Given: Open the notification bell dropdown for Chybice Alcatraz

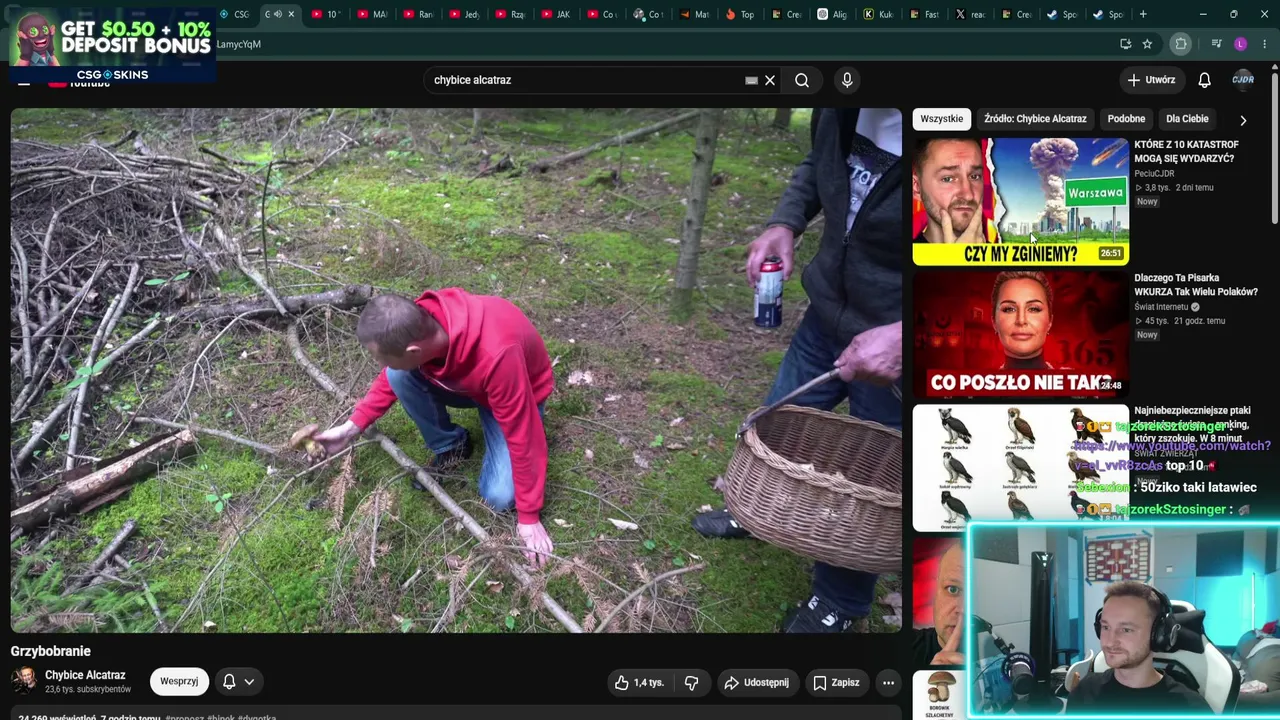Looking at the screenshot, I should click(238, 682).
